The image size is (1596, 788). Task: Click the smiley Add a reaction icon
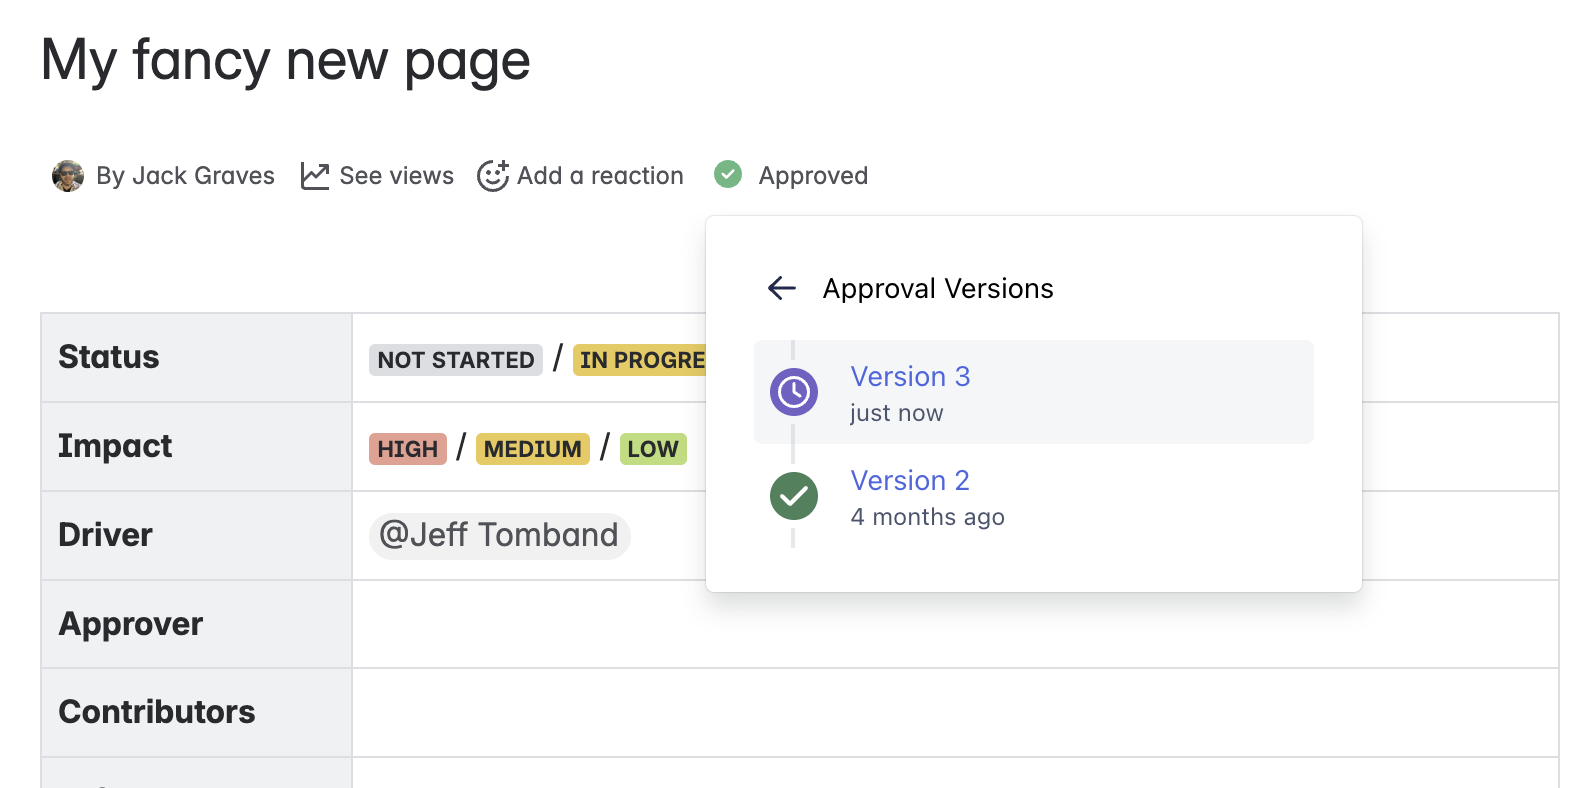coord(492,176)
